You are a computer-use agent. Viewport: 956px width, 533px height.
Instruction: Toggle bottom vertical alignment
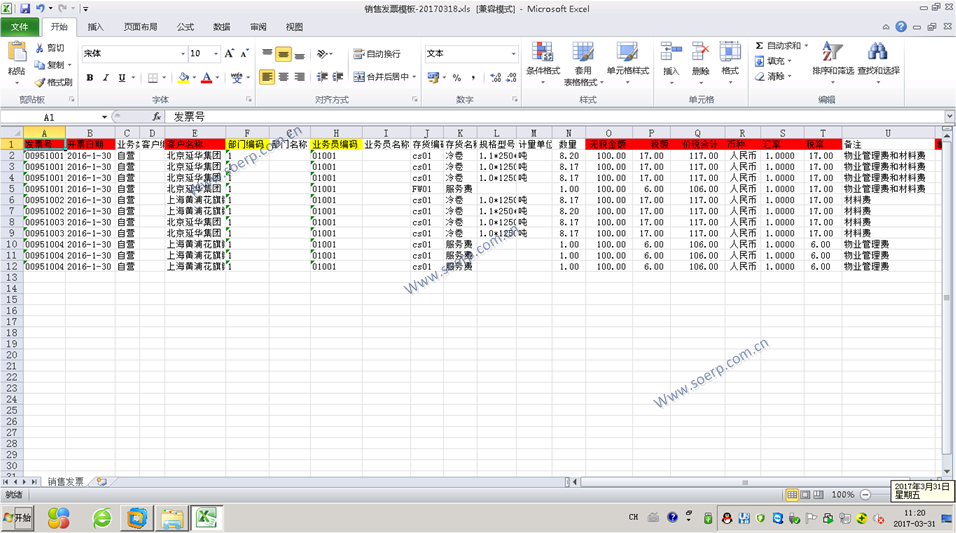pyautogui.click(x=299, y=54)
